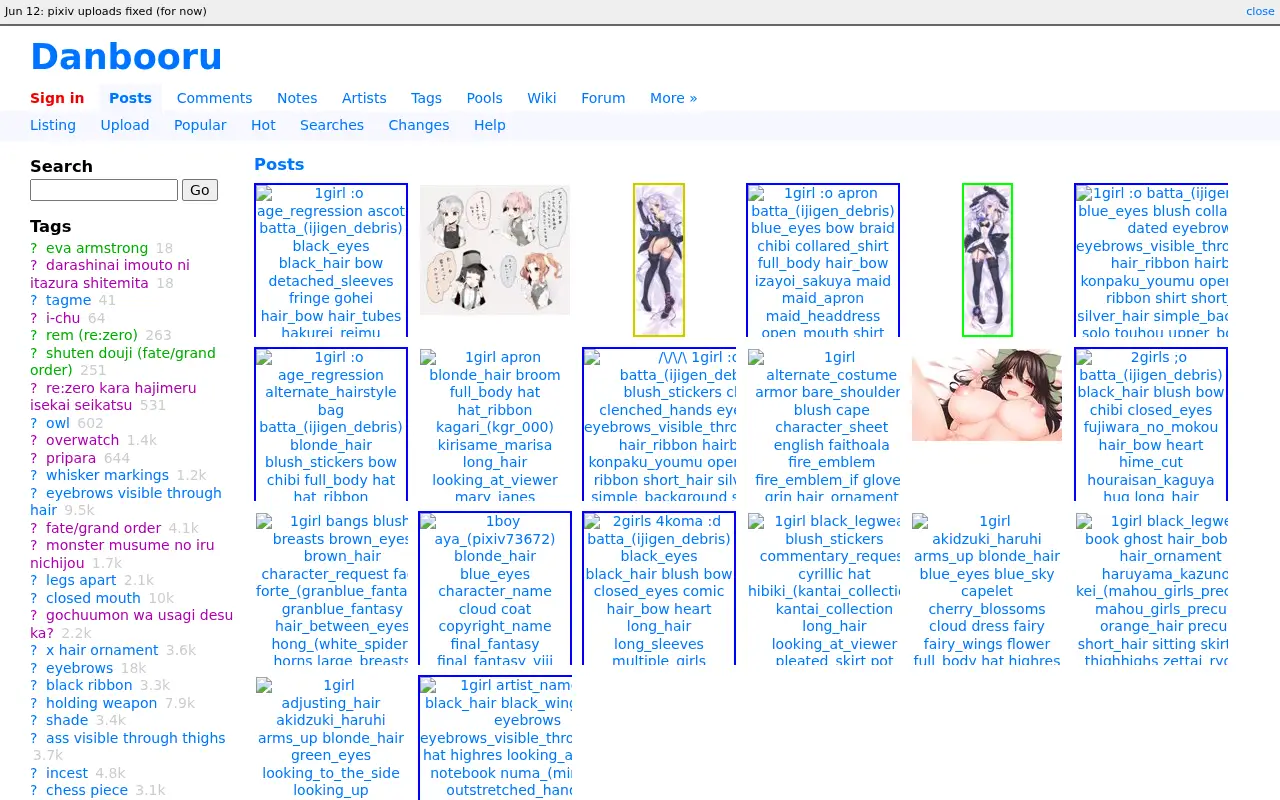Open the green-bordered tall dakimakura thumbnail

click(987, 260)
